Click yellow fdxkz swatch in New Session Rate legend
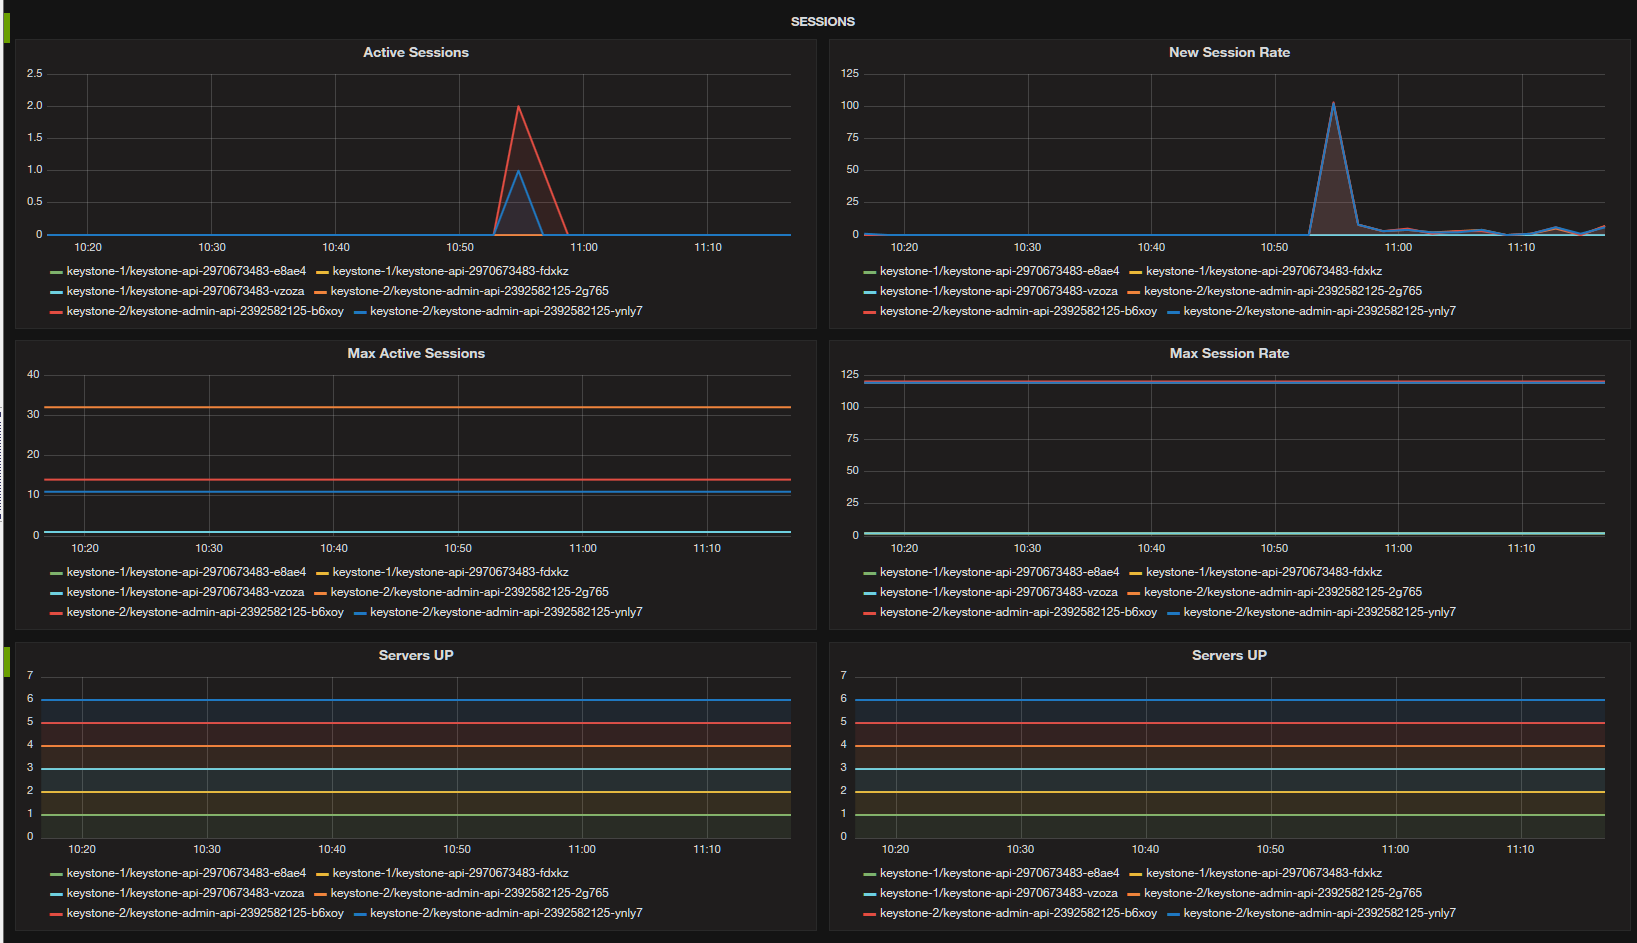 (1135, 272)
